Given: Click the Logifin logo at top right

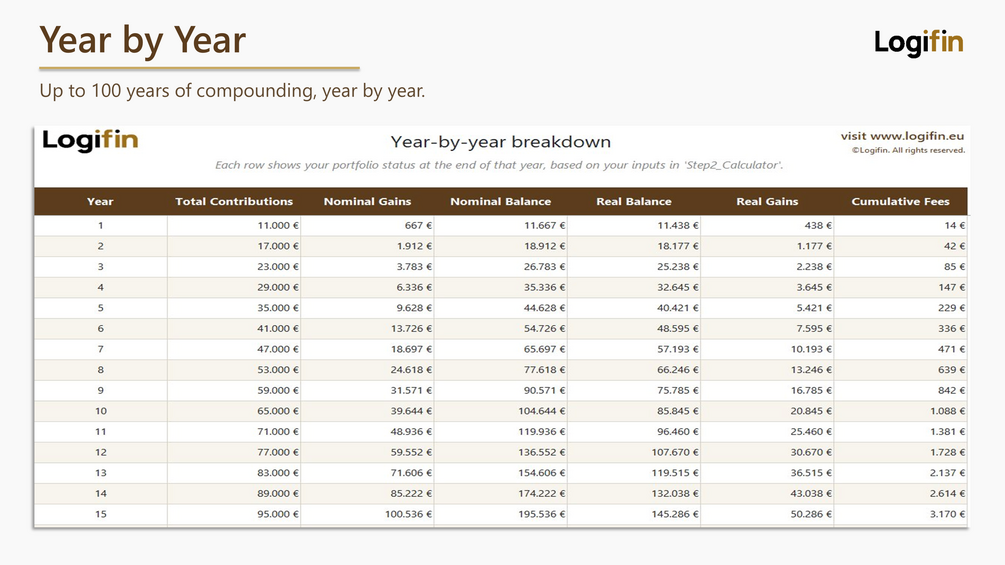Looking at the screenshot, I should (918, 43).
